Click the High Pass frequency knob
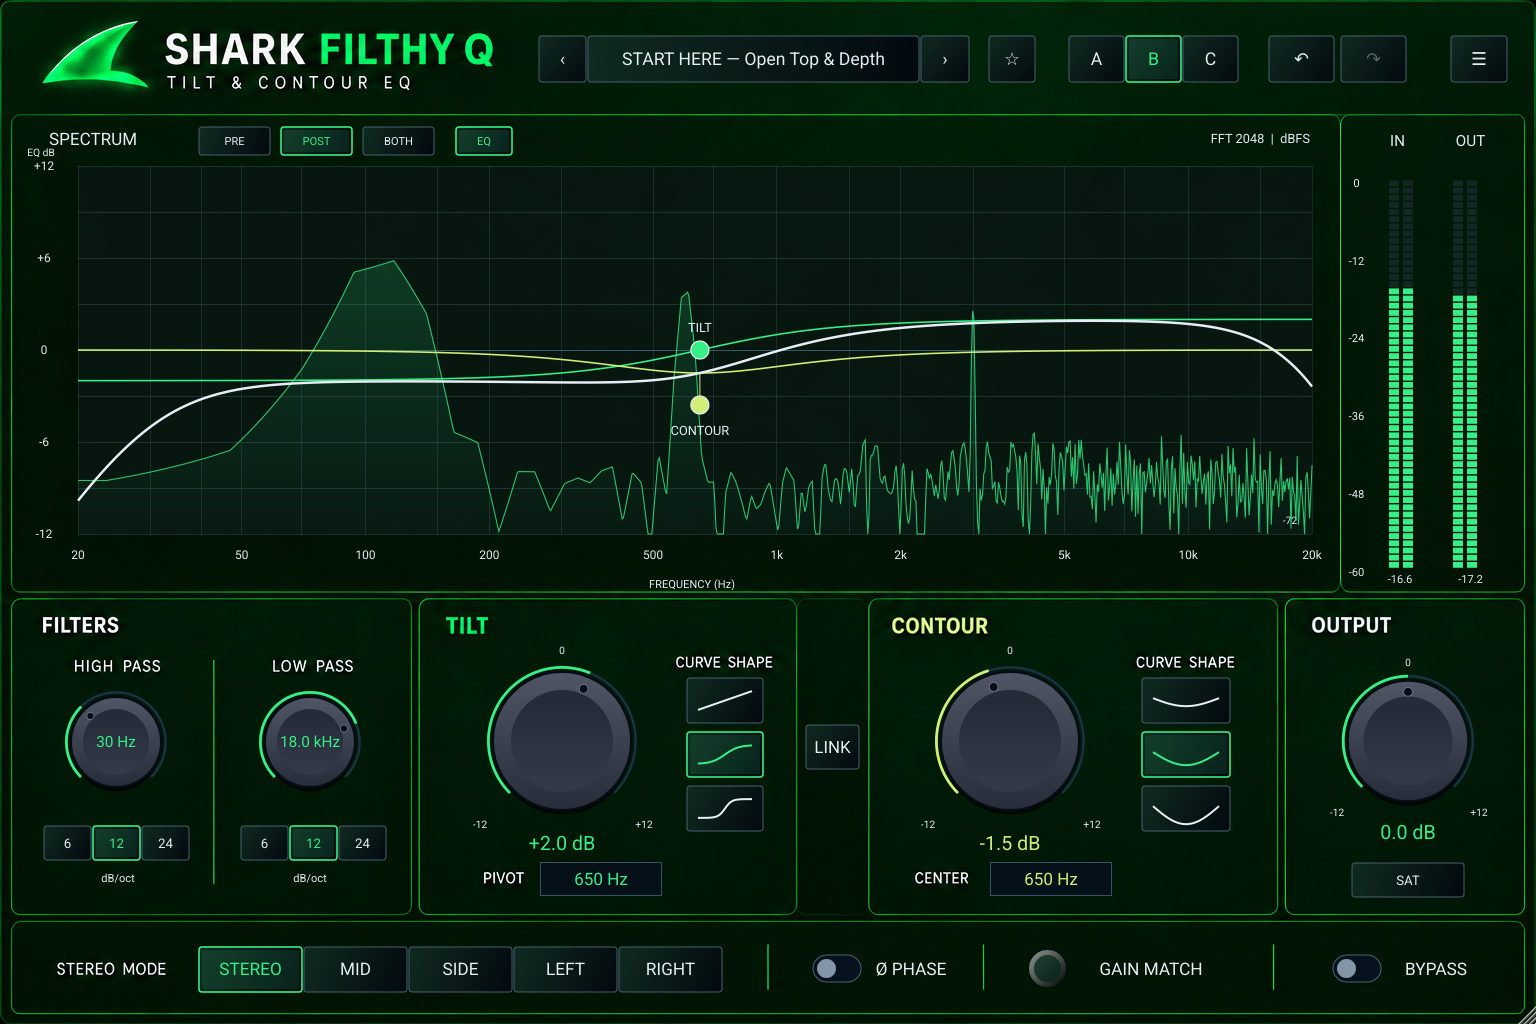 coord(116,741)
